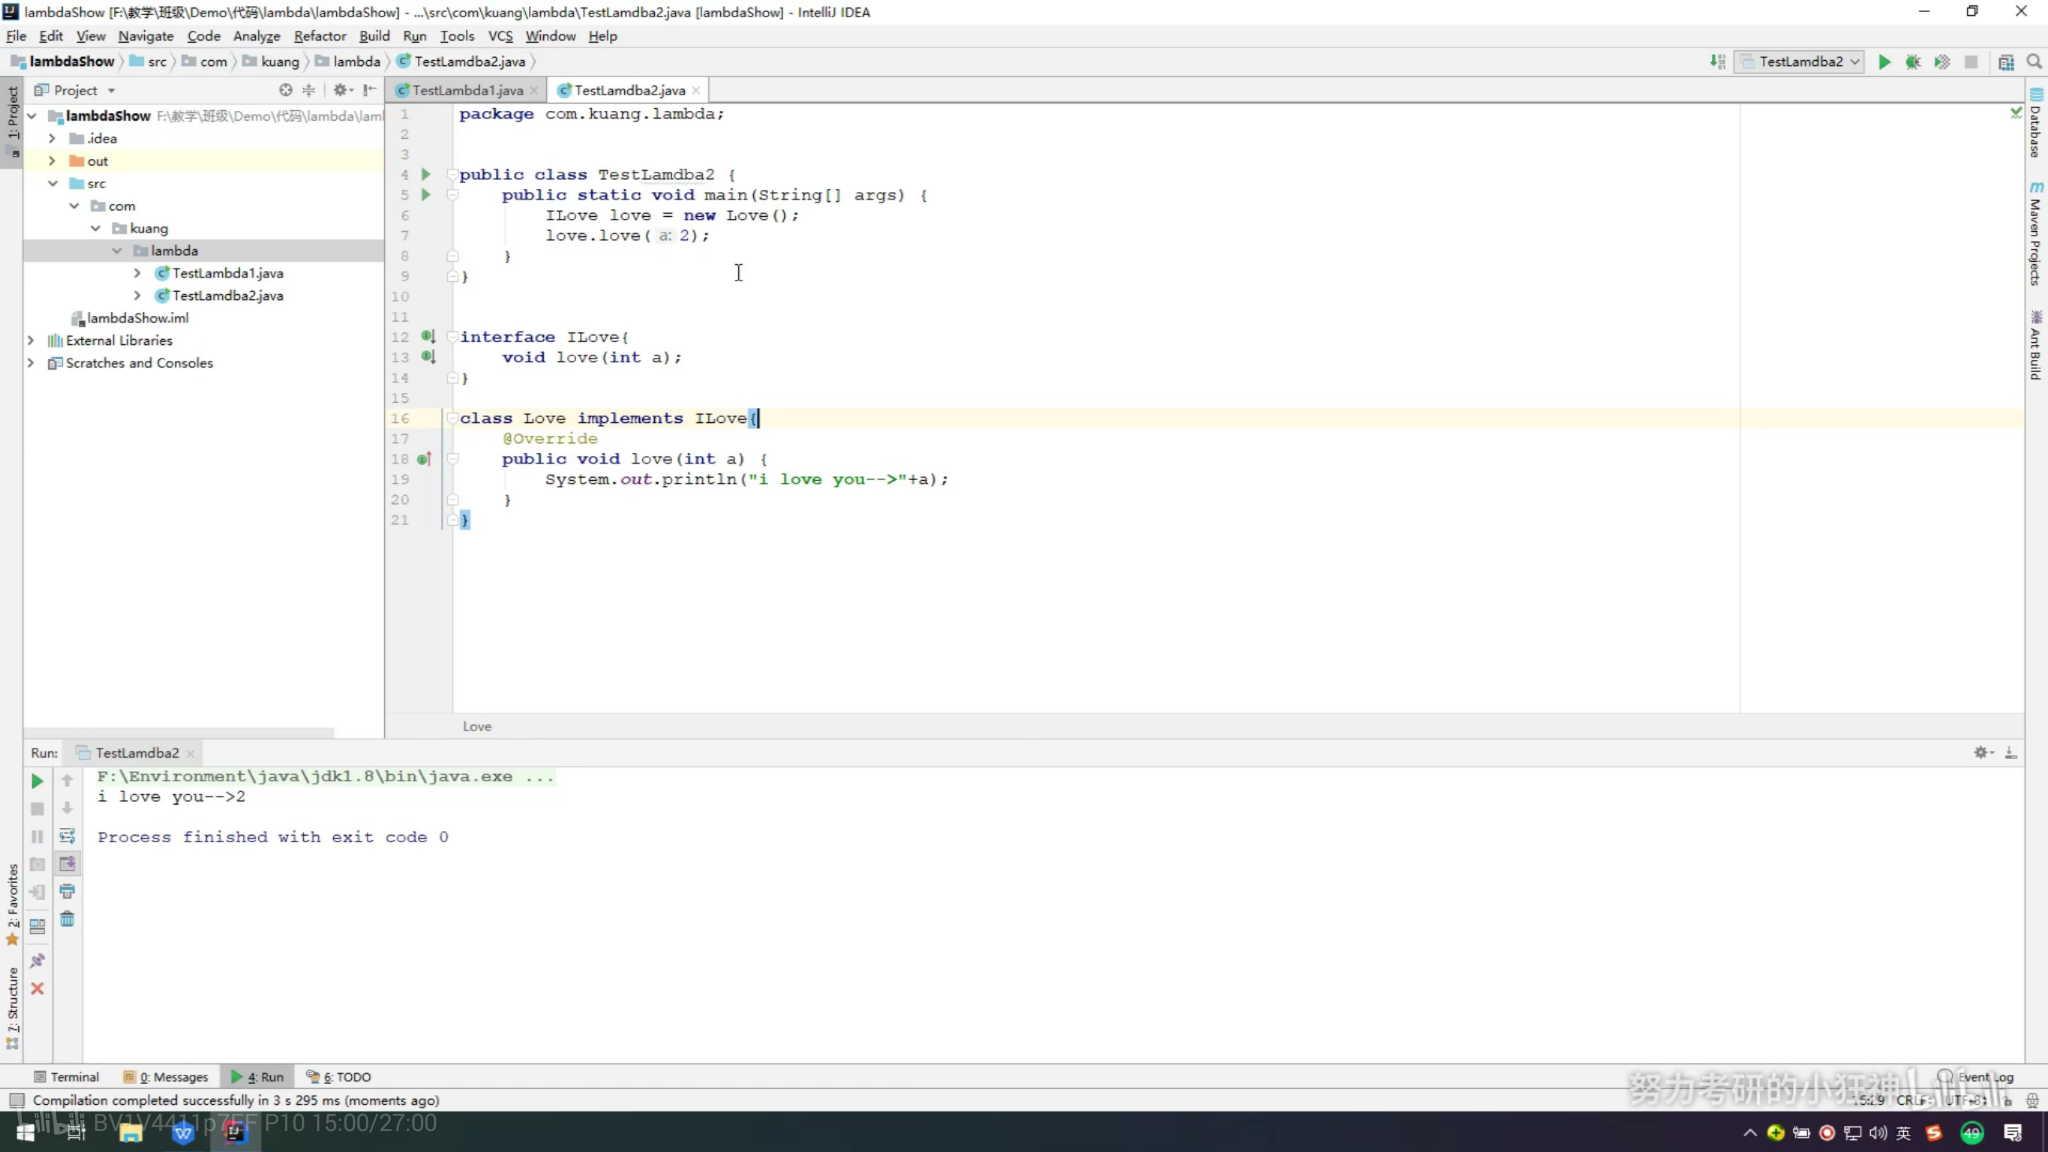This screenshot has width=2048, height=1152.
Task: Hide the Project tool window
Action: (370, 90)
